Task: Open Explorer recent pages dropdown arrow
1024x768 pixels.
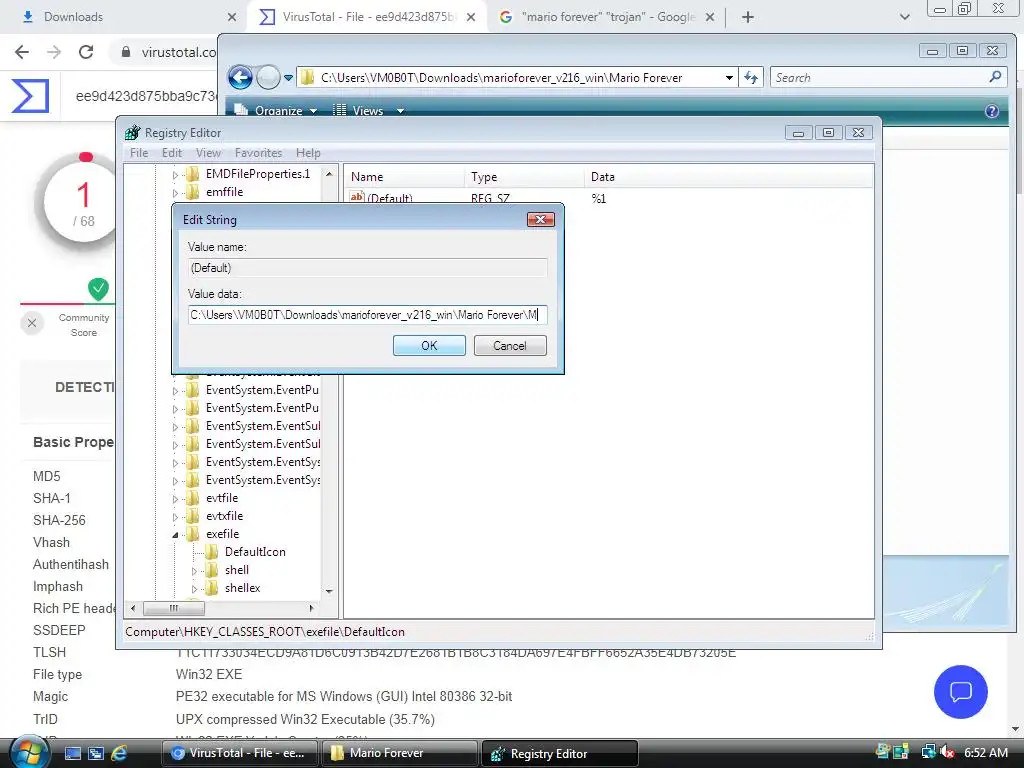Action: 288,78
